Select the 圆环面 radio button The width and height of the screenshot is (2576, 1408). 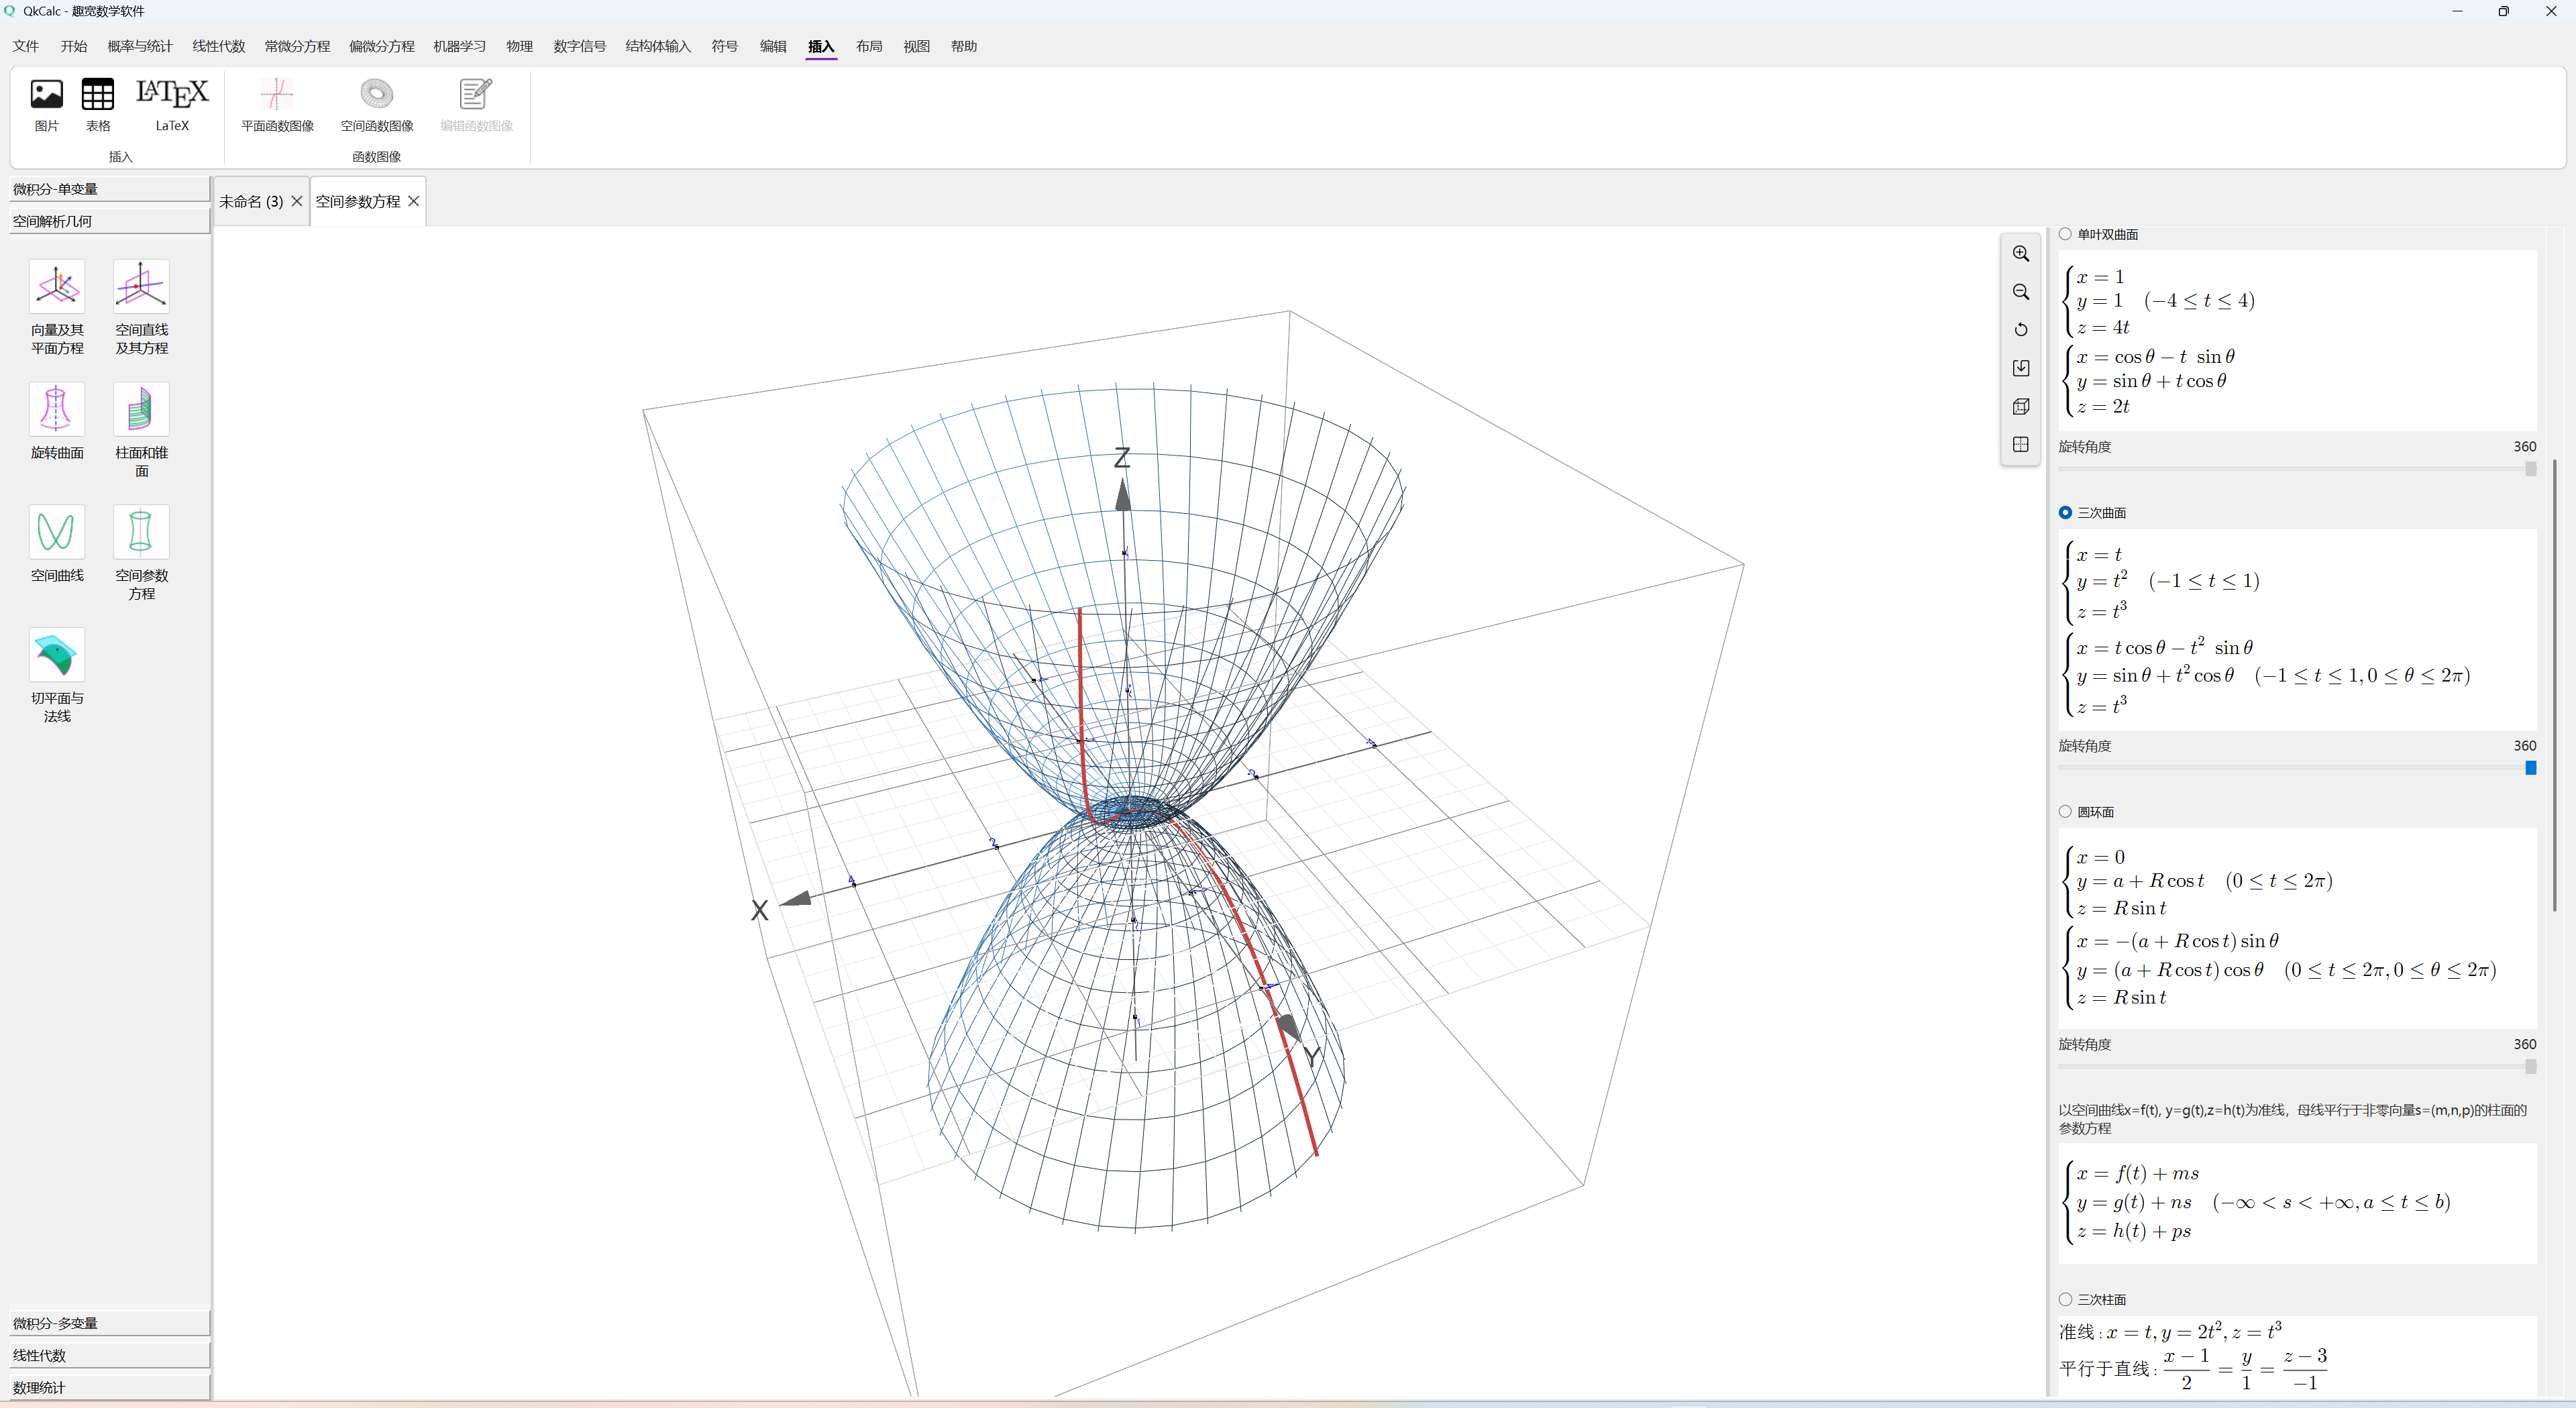click(2065, 812)
